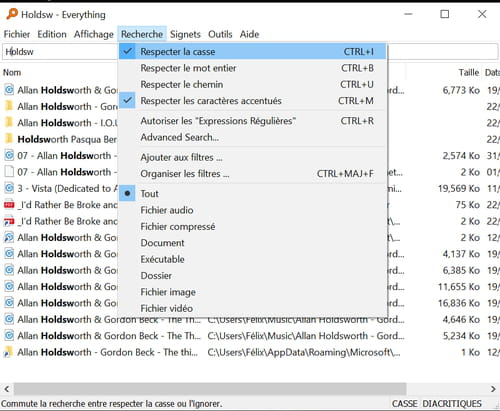Click audio icon of 6,385 Ko file
The height and width of the screenshot is (411, 500).
coord(9,270)
